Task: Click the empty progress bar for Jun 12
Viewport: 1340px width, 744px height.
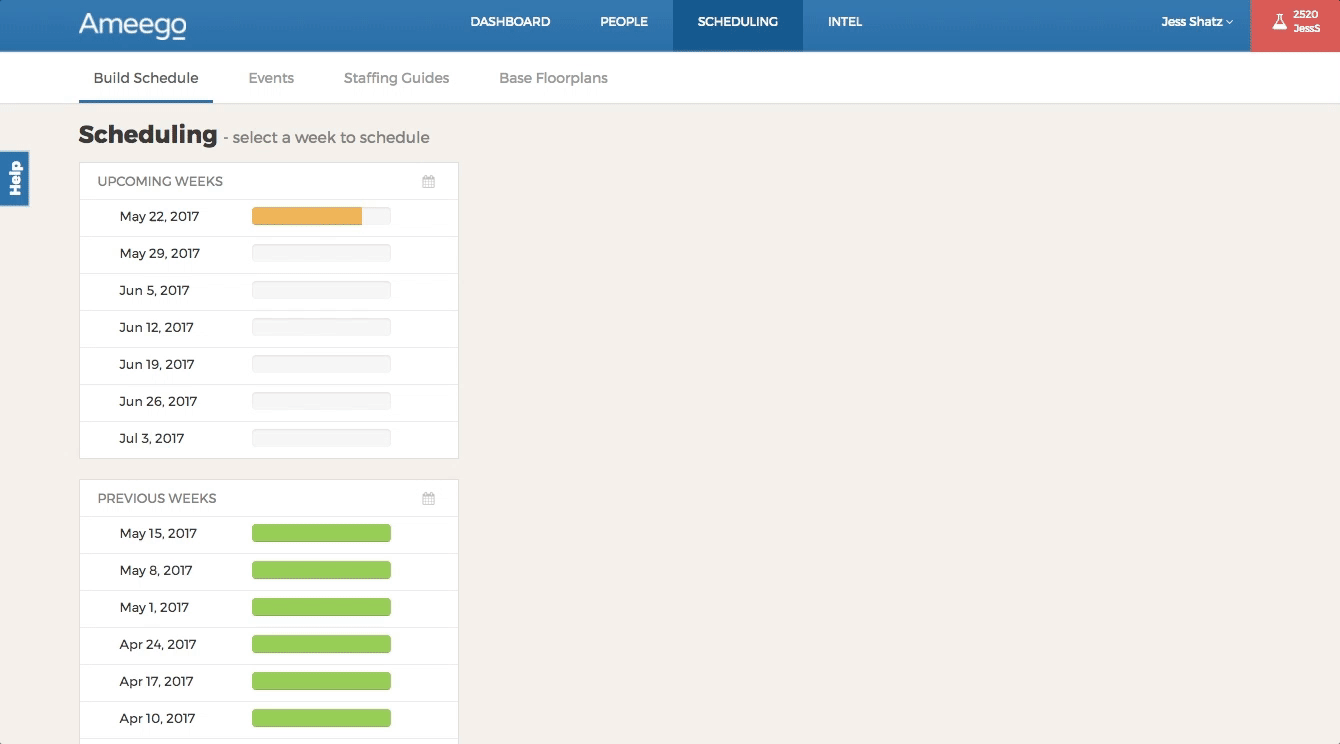Action: 321,327
